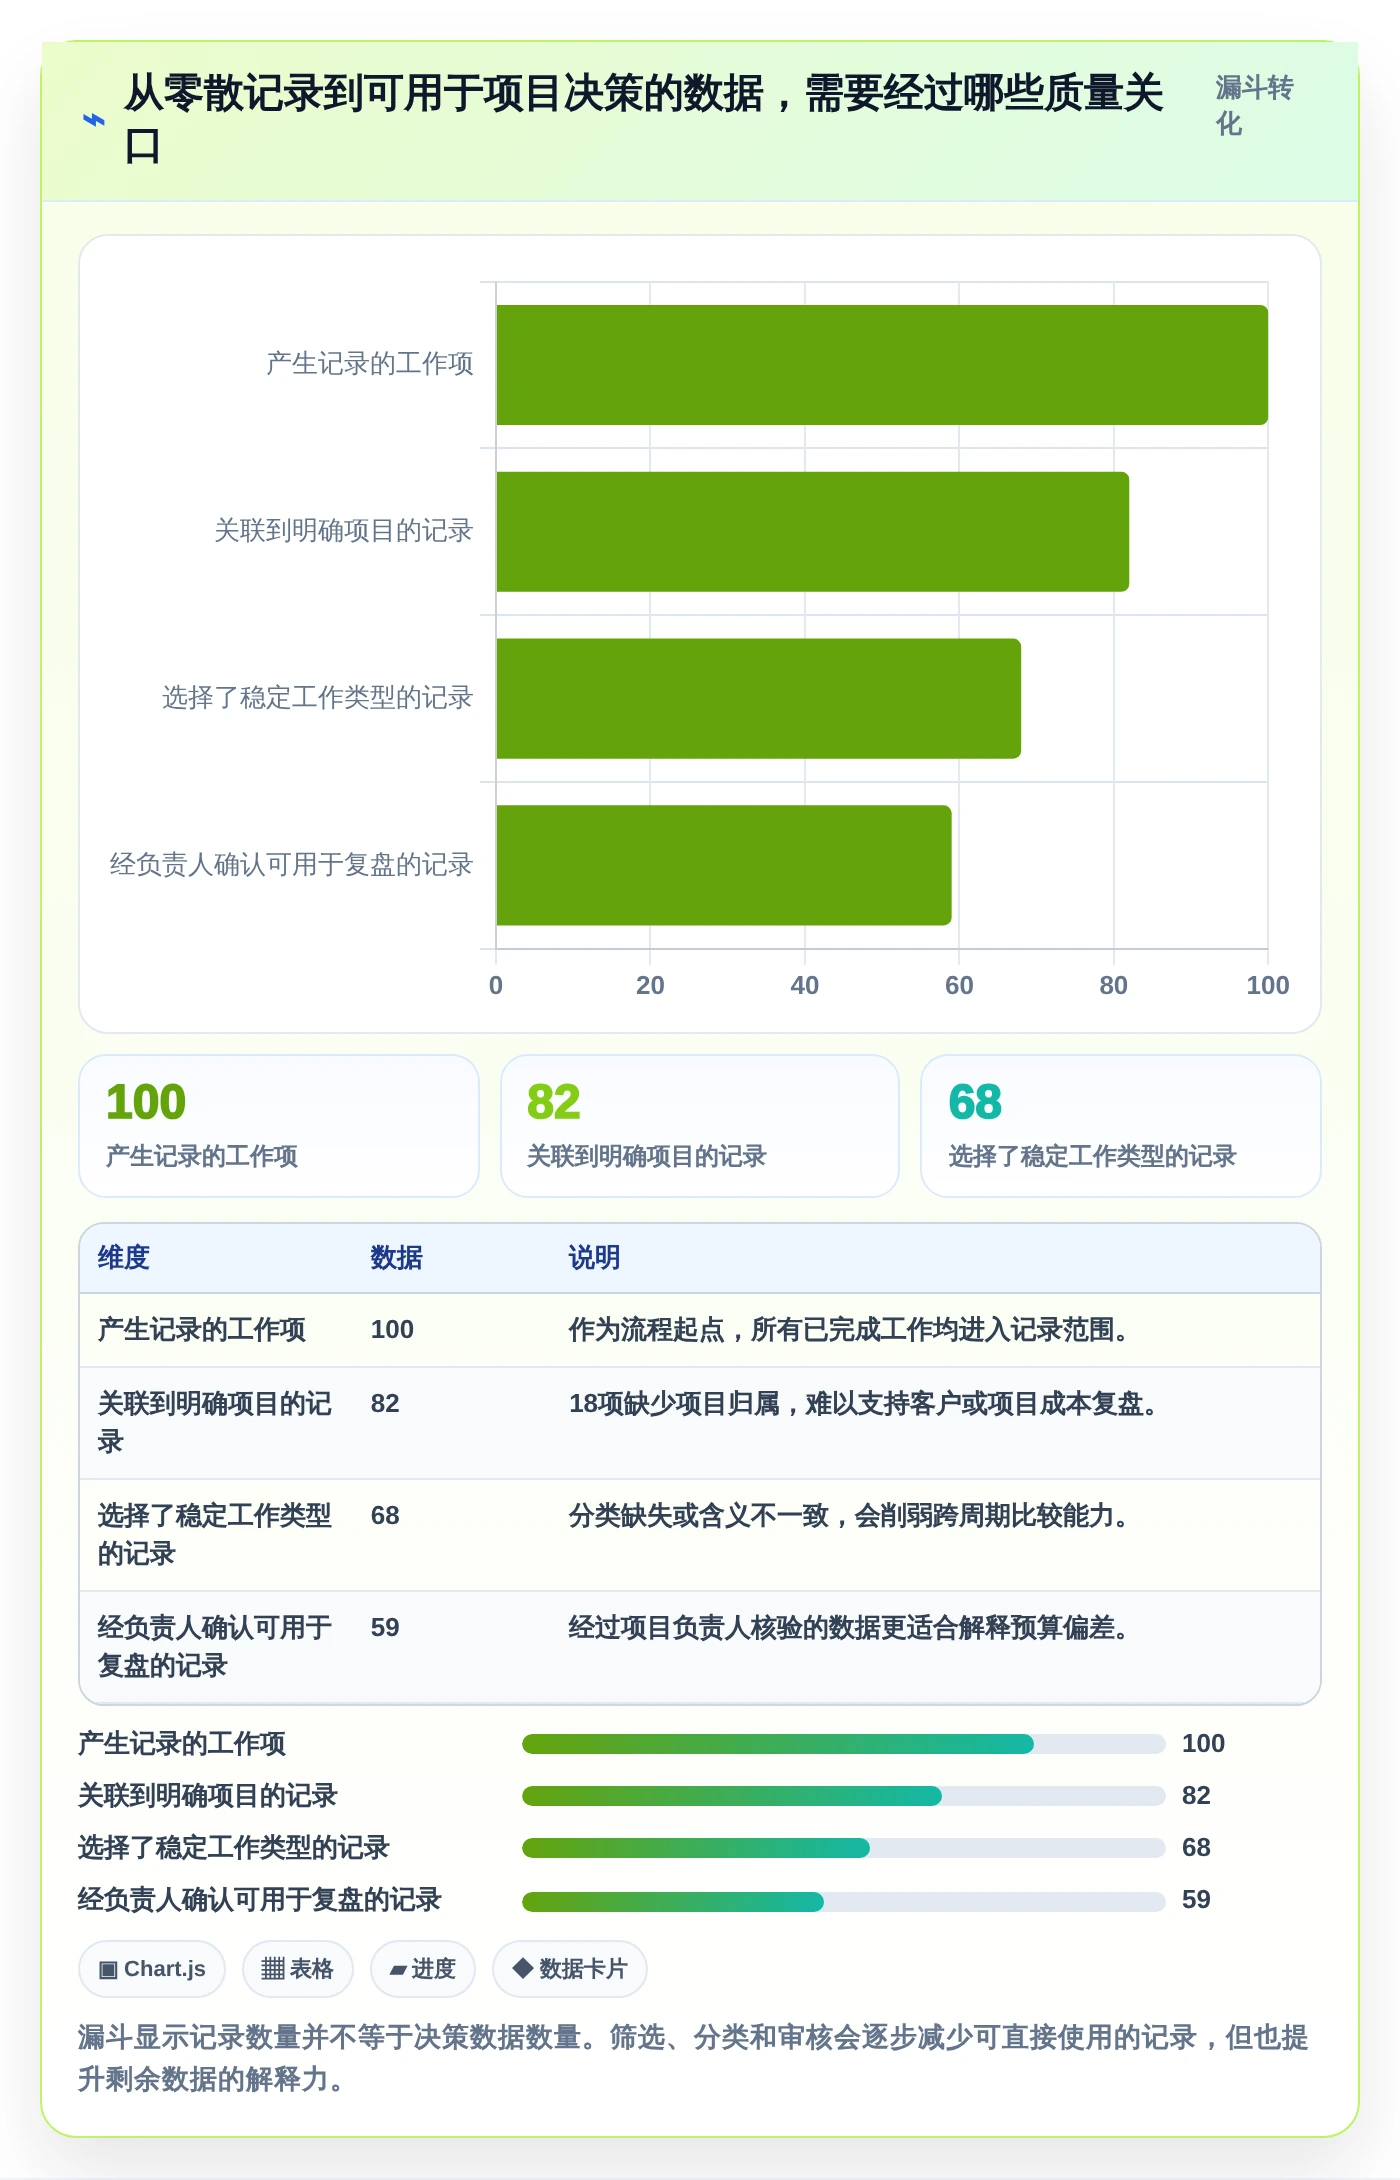Click the table cell 经负责人确认可用于复盘的记录
1400x2180 pixels.
[x=215, y=1646]
